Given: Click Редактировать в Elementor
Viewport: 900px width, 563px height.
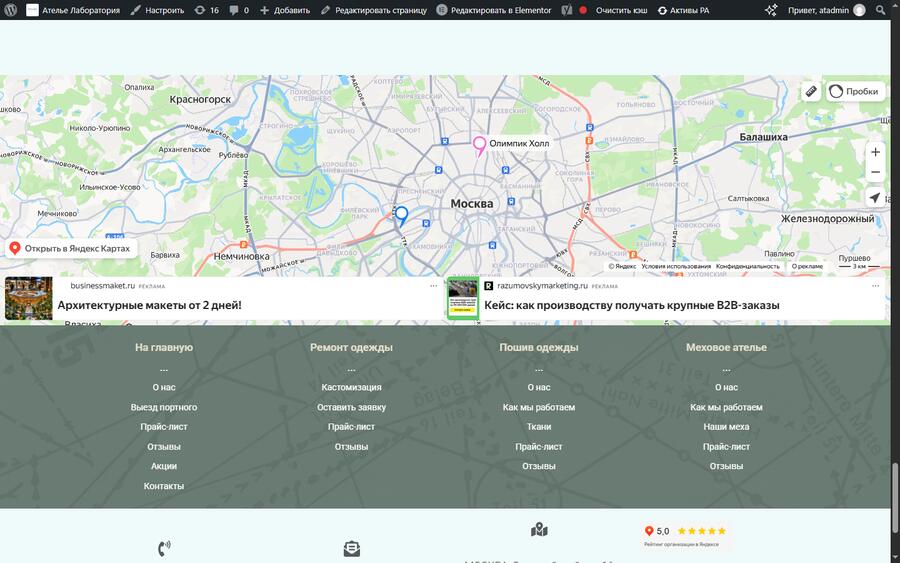Looking at the screenshot, I should tap(494, 10).
